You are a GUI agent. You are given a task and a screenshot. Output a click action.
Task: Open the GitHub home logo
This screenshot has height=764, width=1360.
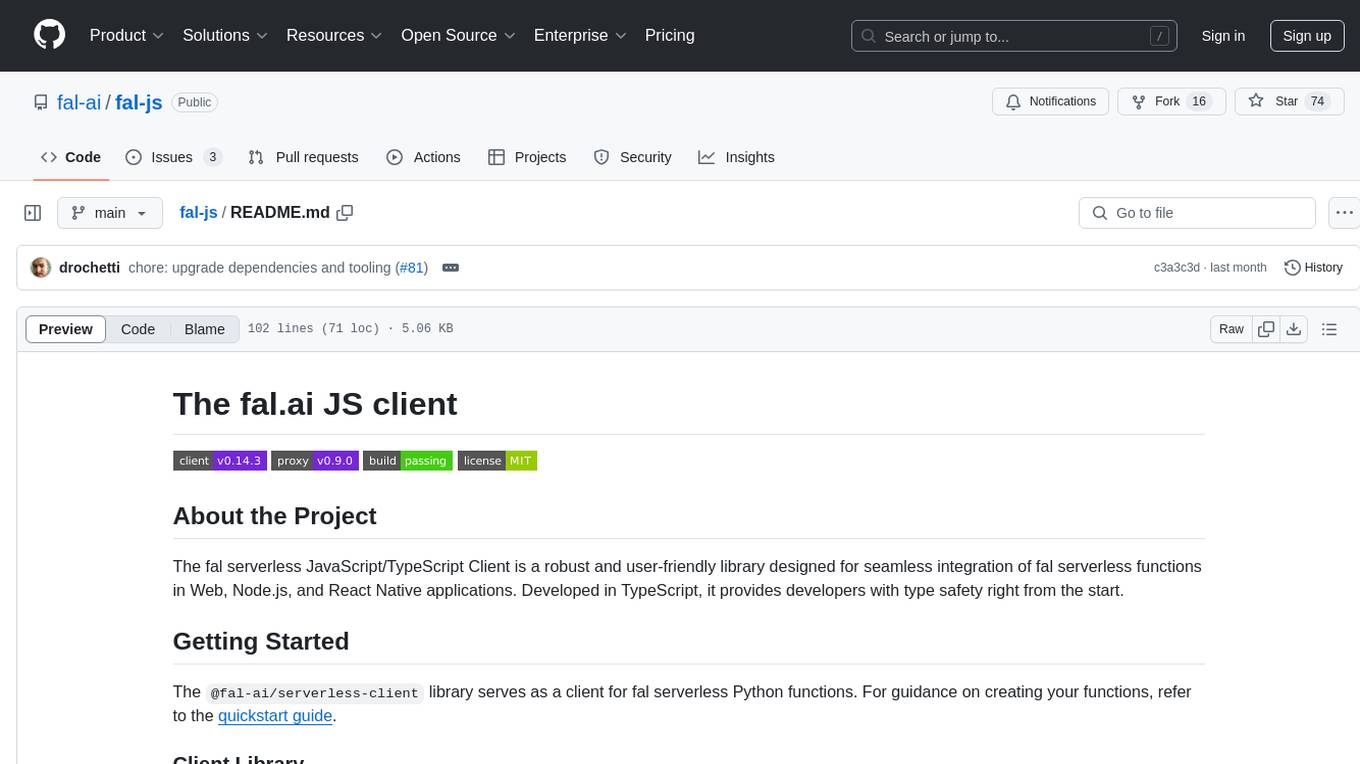(x=49, y=35)
